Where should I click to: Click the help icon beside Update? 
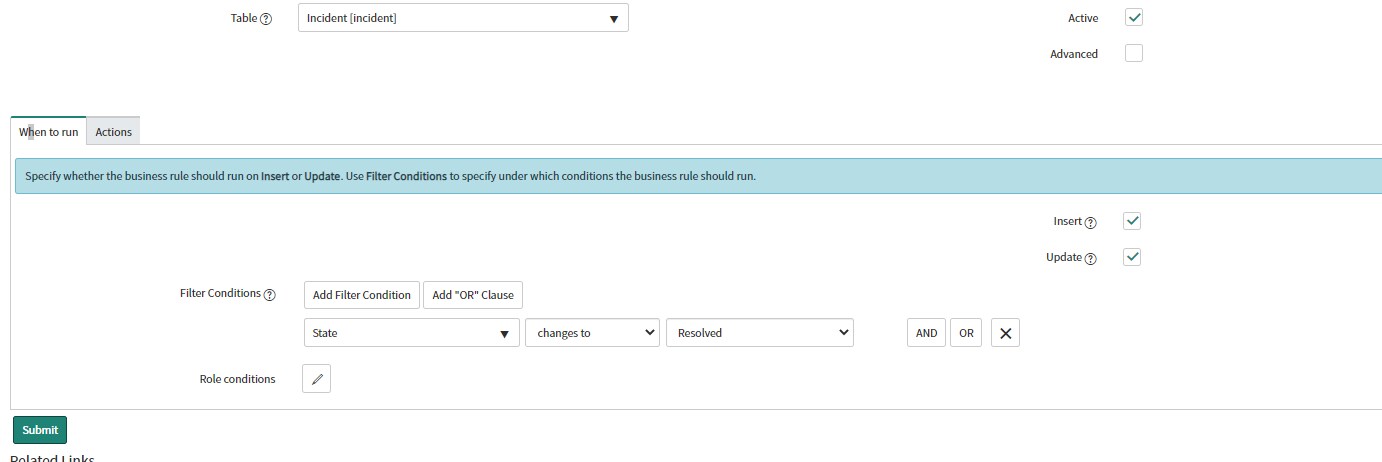tap(1091, 259)
